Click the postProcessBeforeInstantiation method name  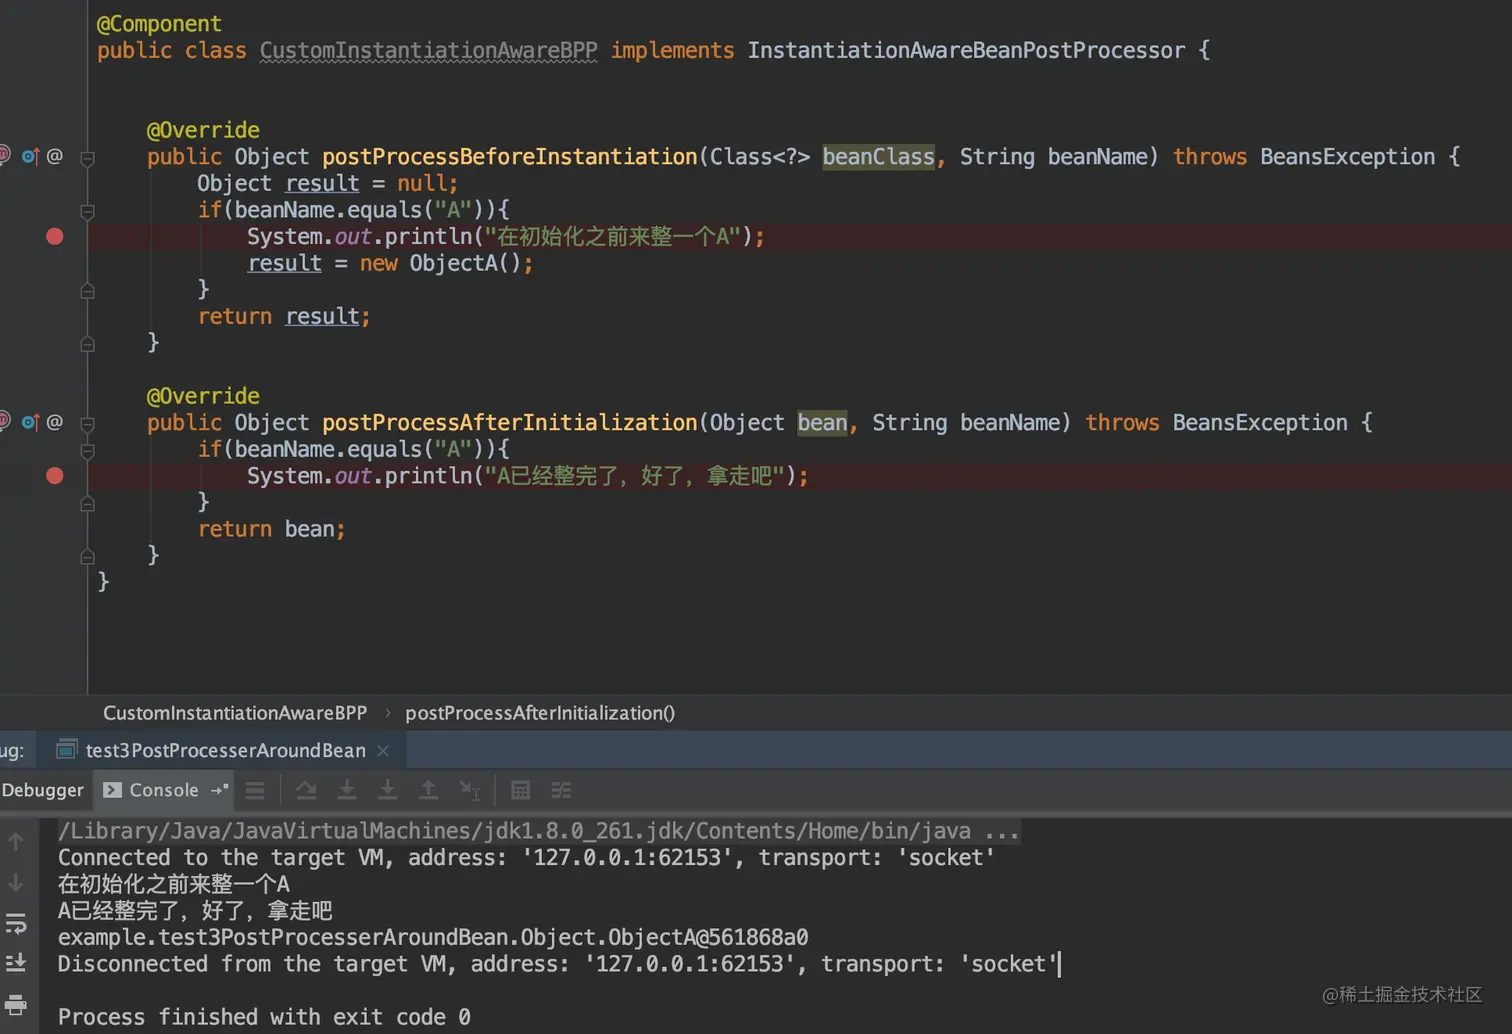coord(509,157)
